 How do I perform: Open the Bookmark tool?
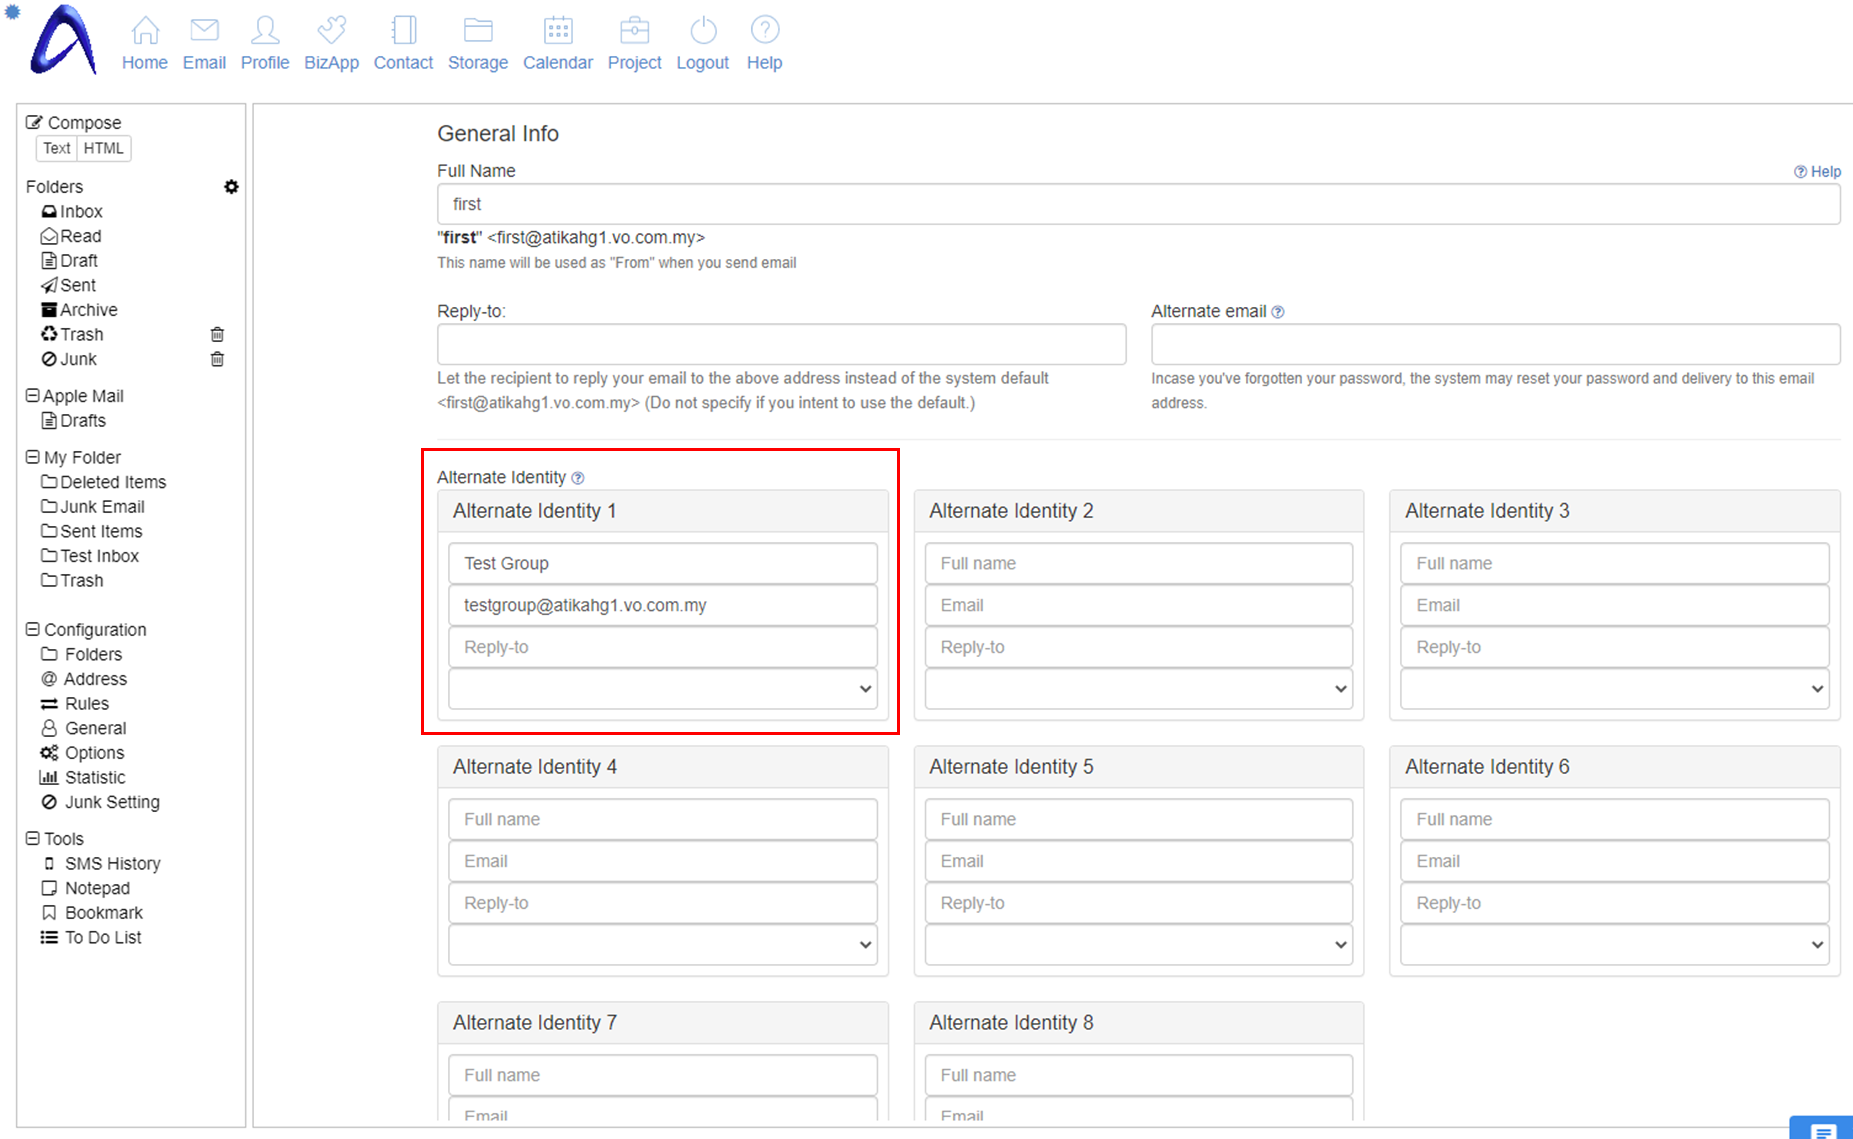click(92, 913)
